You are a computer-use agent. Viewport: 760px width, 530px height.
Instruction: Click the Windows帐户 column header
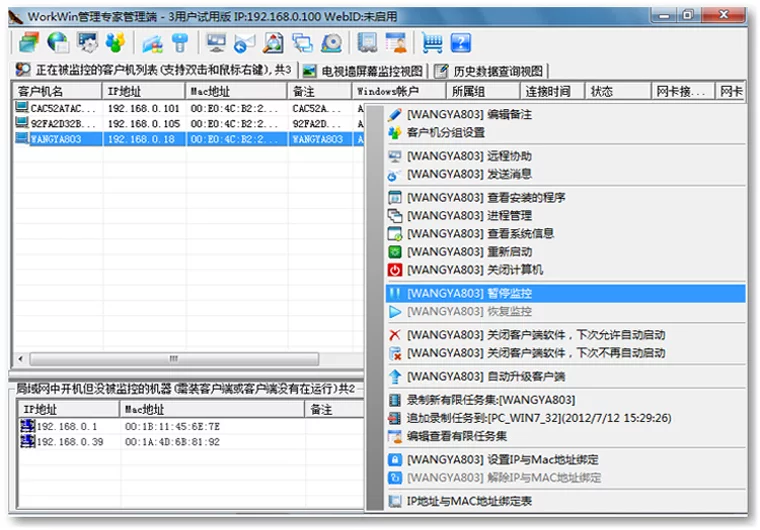[398, 91]
